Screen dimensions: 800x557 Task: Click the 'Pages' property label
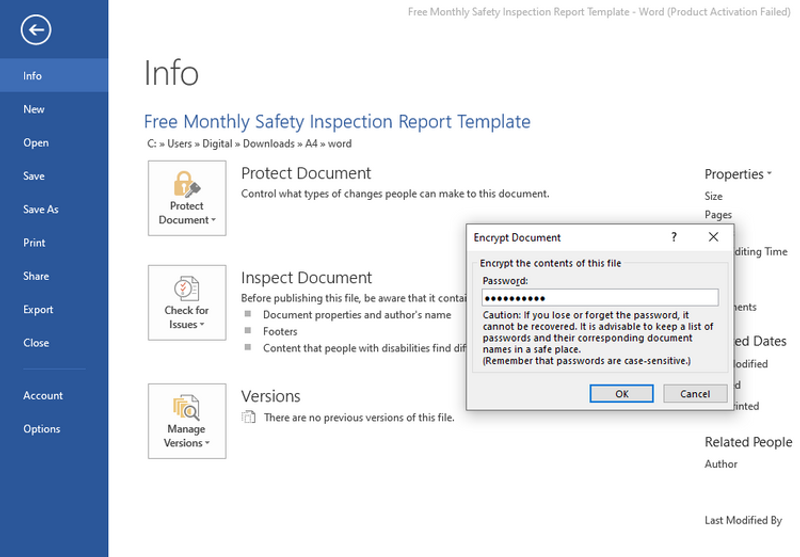[718, 214]
